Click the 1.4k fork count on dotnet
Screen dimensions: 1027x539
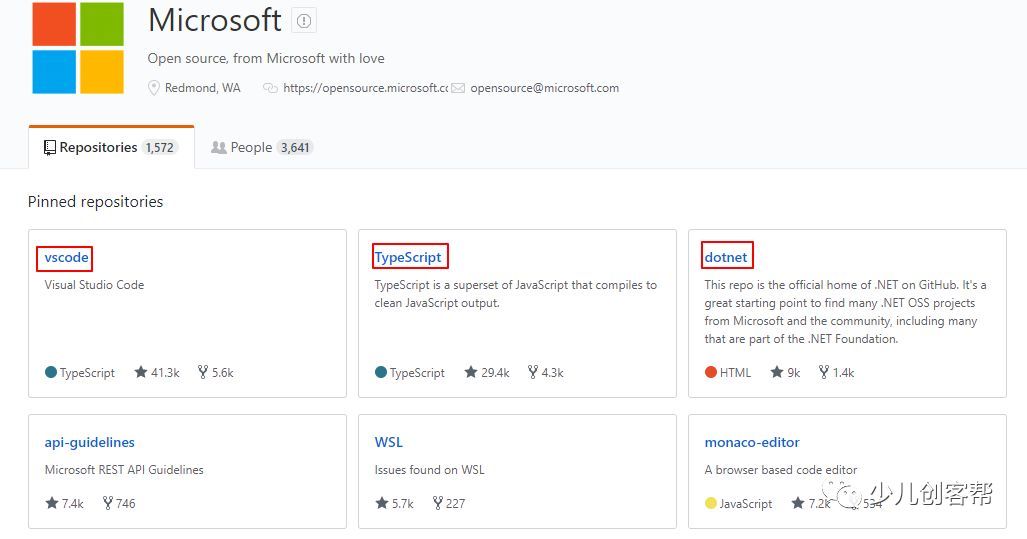click(844, 373)
